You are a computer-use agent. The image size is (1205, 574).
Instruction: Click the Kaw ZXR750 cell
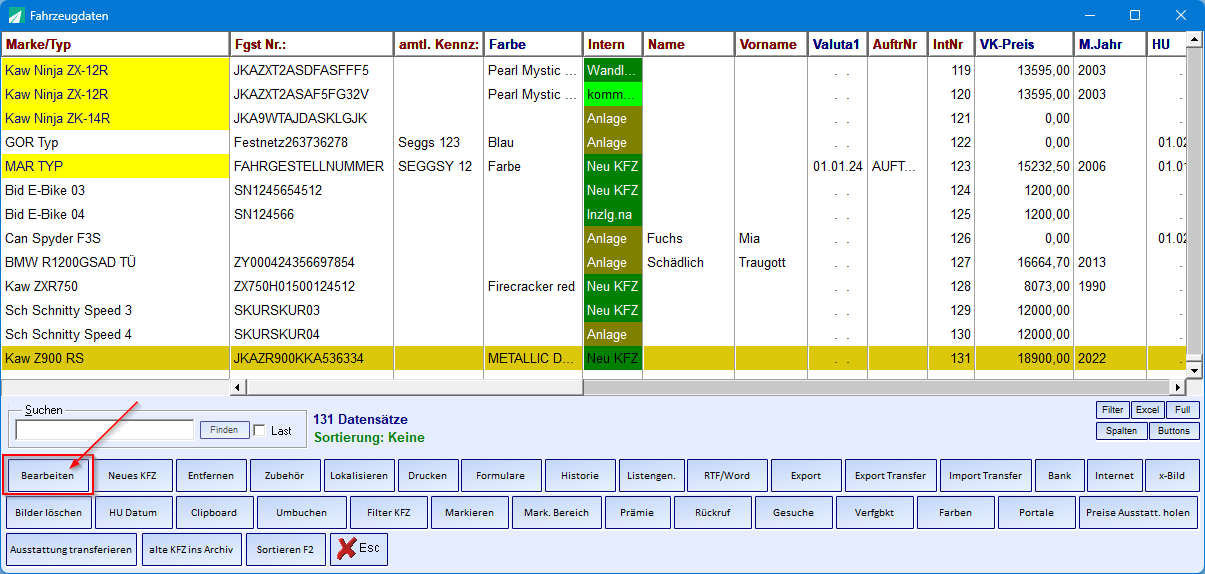(115, 286)
